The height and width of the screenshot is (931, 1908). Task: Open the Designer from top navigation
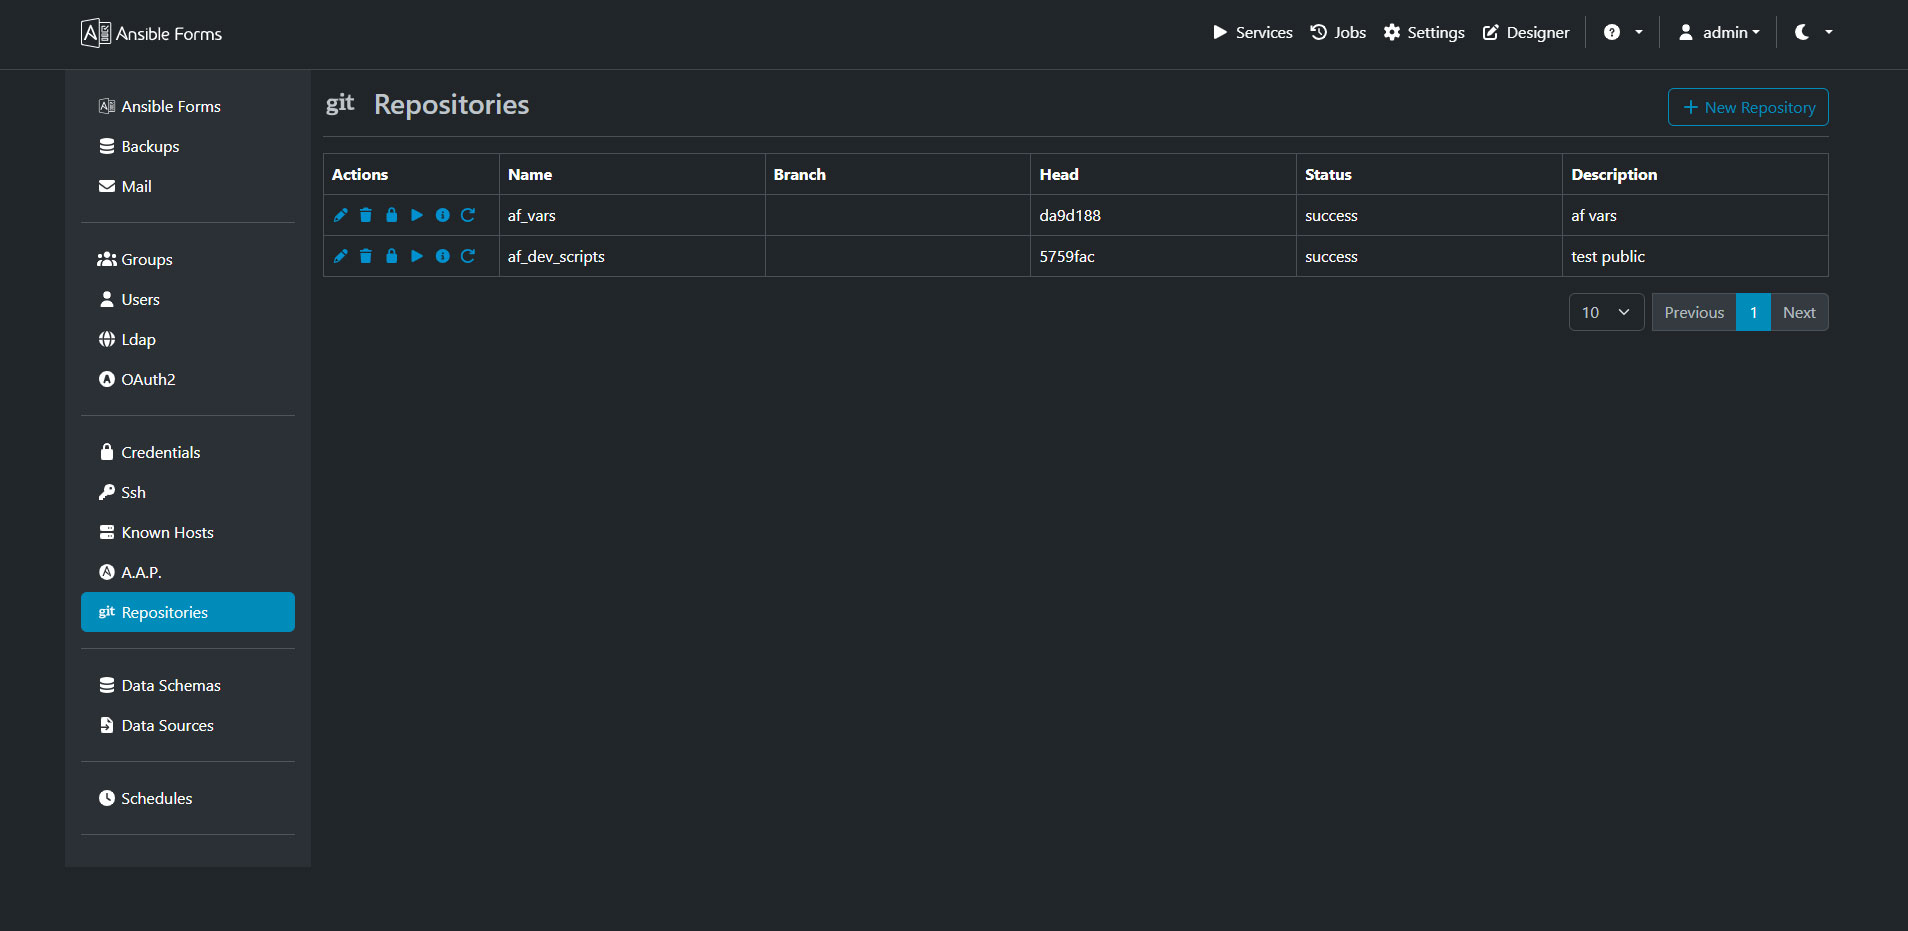coord(1526,32)
